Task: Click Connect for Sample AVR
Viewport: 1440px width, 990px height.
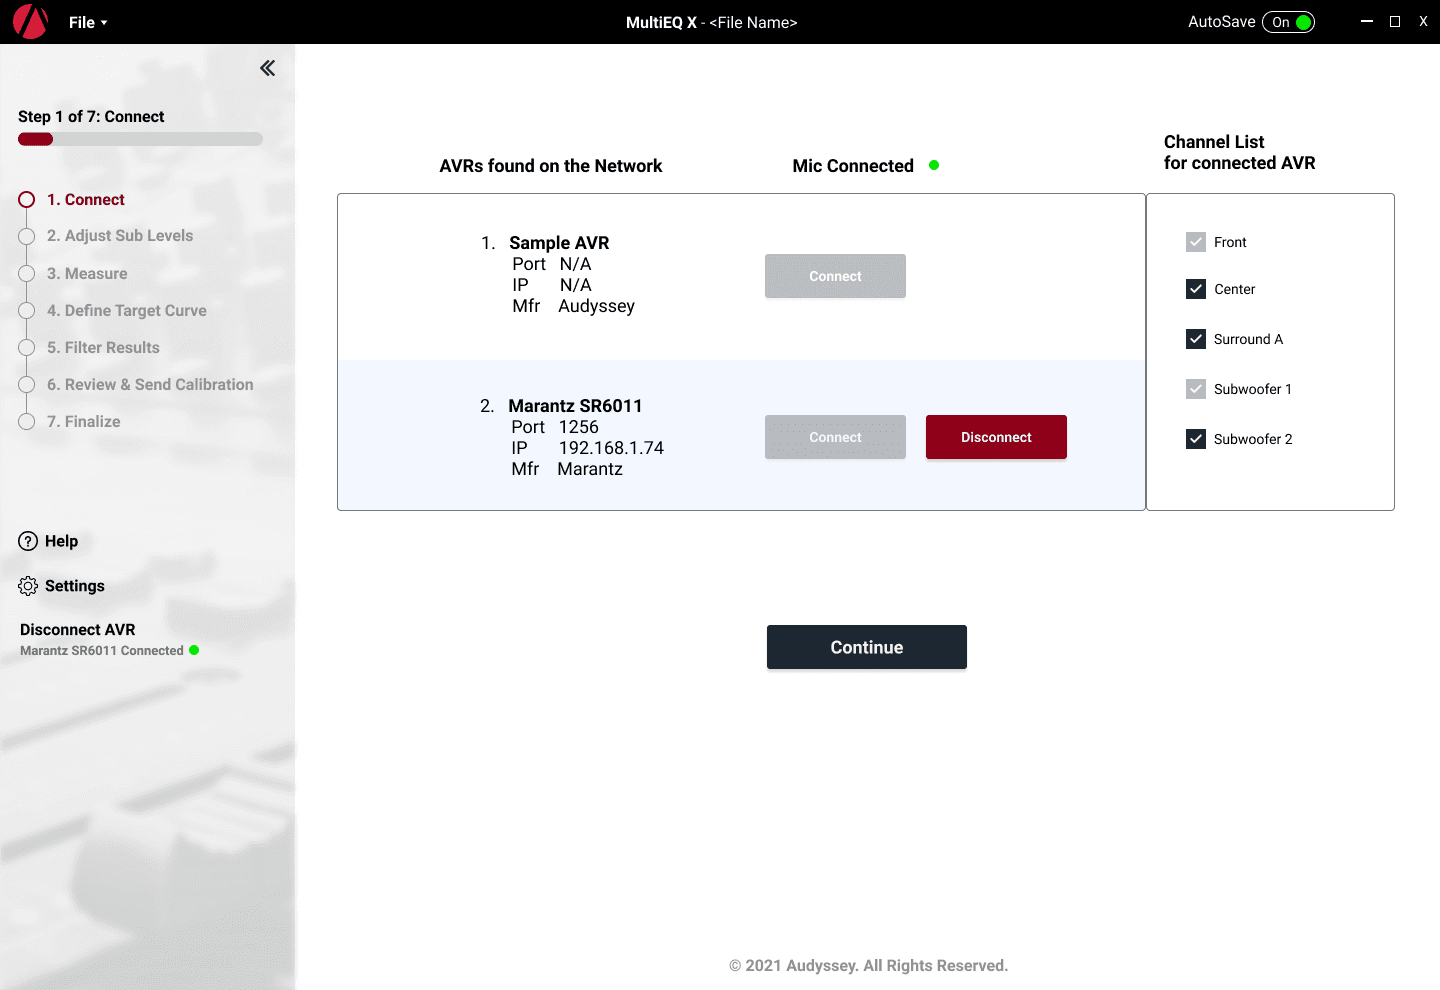Action: coord(835,276)
